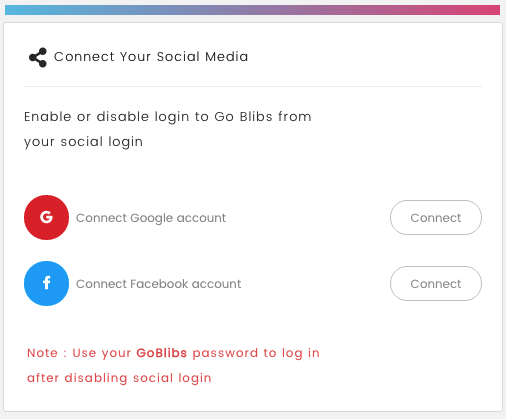The height and width of the screenshot is (419, 506).
Task: Click the share icon beside the heading
Action: [x=38, y=57]
